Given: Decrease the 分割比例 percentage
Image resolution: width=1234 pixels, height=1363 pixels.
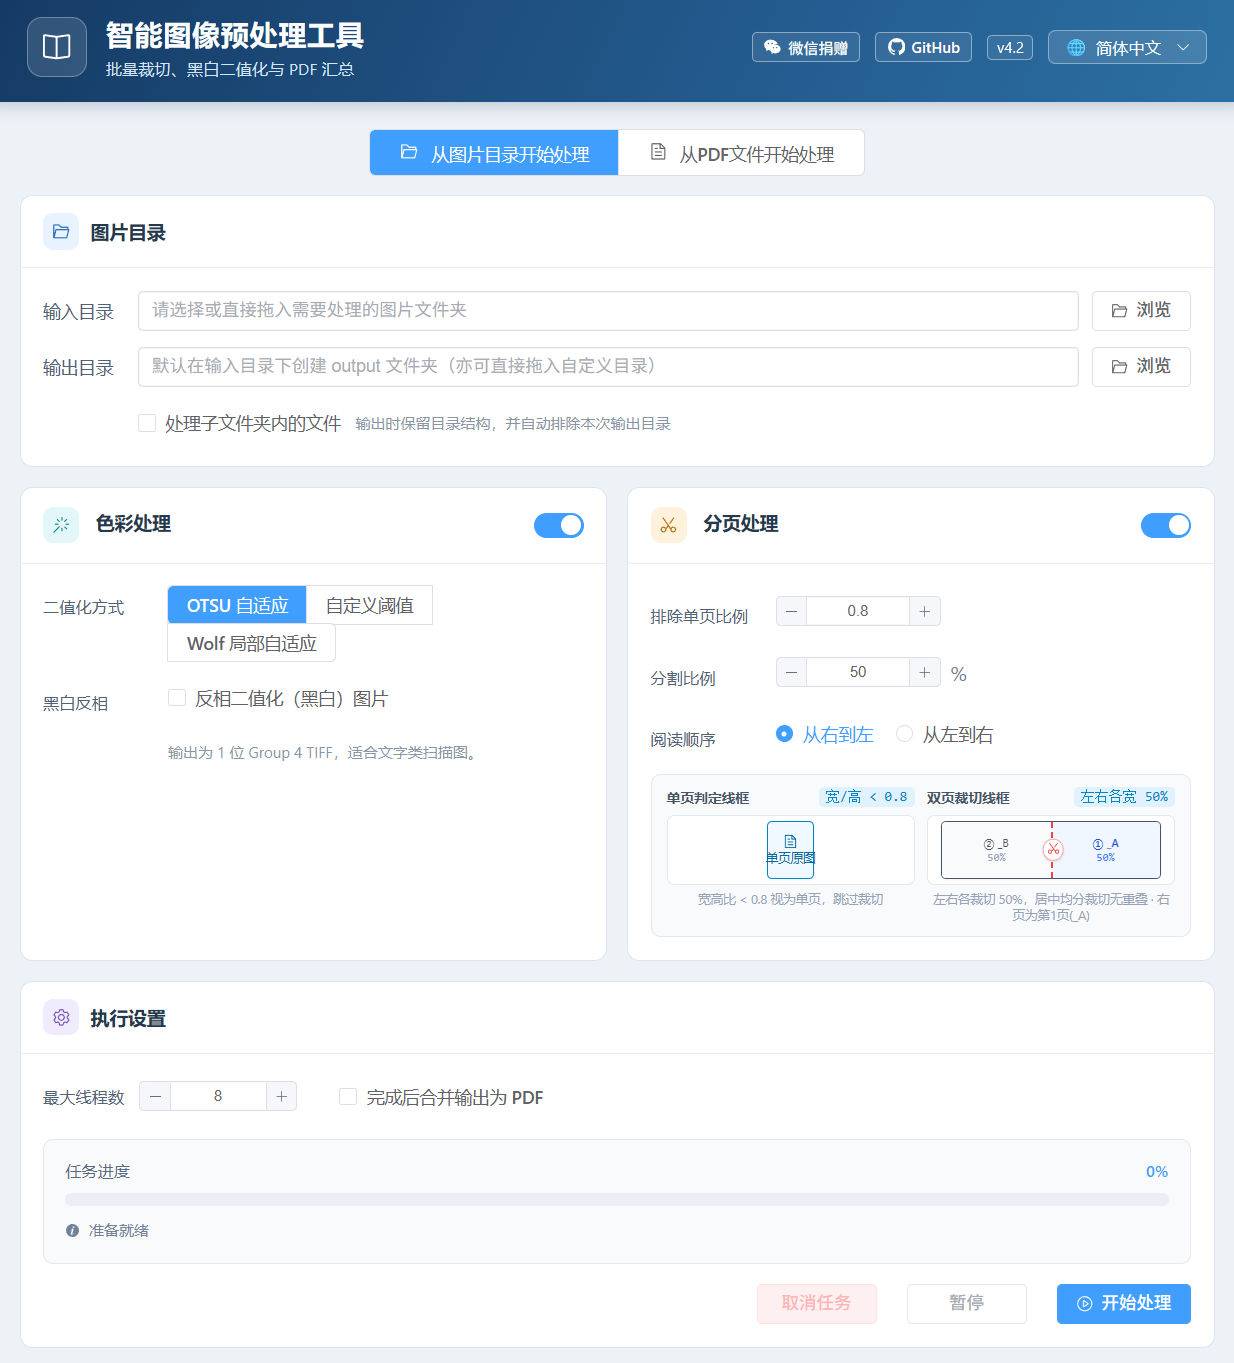Looking at the screenshot, I should tap(791, 672).
